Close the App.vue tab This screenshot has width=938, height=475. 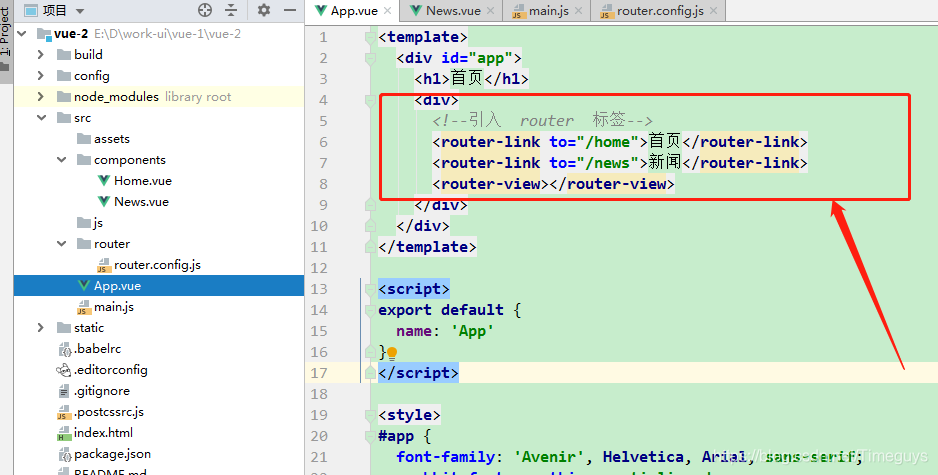tap(387, 11)
